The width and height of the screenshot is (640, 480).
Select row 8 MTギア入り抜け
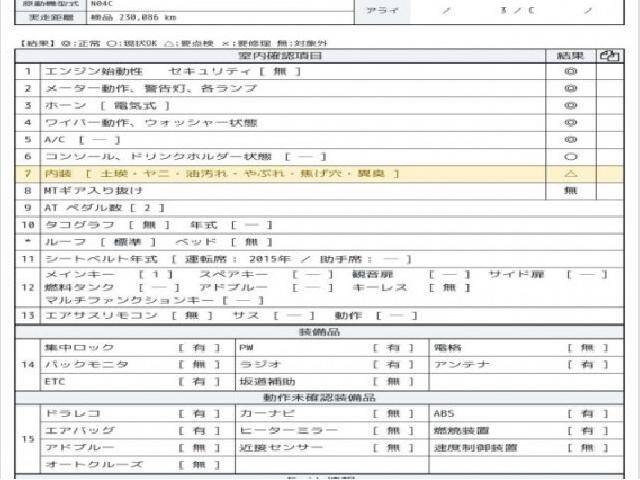pos(93,191)
